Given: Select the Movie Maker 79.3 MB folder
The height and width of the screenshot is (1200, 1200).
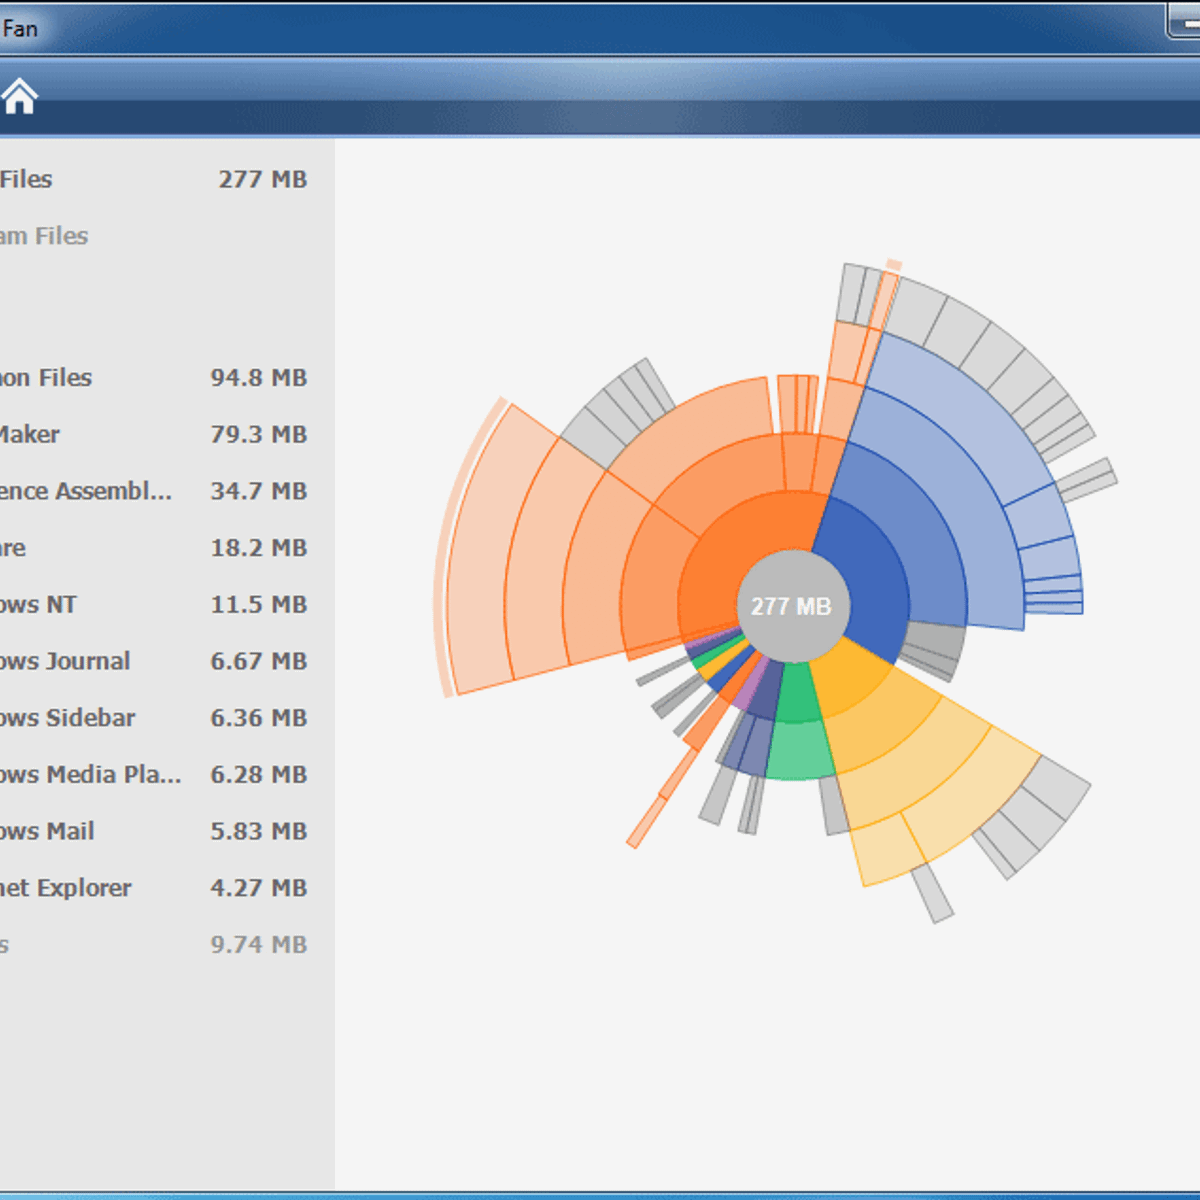Looking at the screenshot, I should (150, 435).
